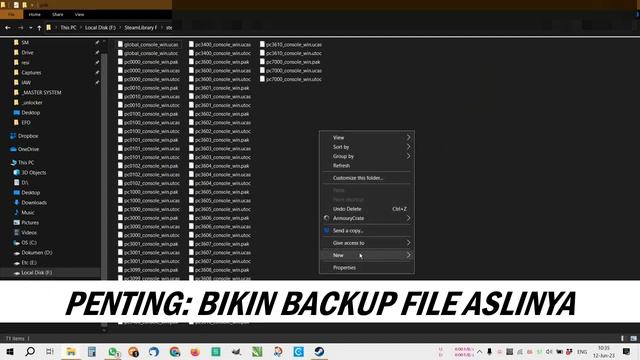Image resolution: width=640 pixels, height=360 pixels.
Task: Select the _unlocker folder in sidebar
Action: coord(32,102)
